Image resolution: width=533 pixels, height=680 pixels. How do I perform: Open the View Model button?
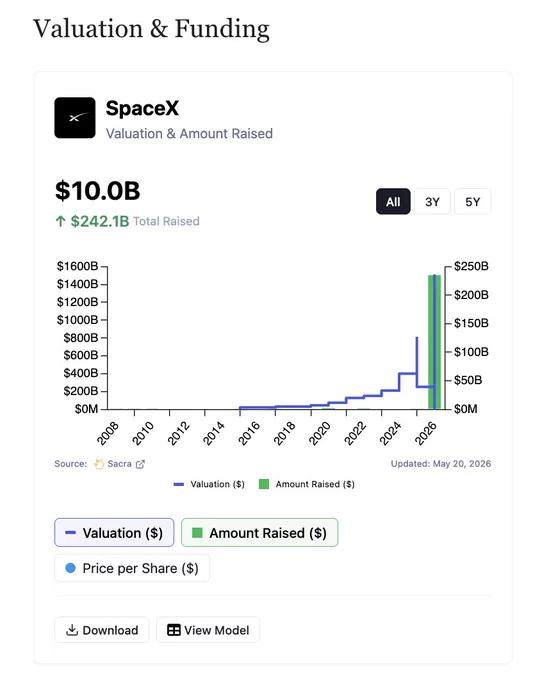tap(208, 630)
